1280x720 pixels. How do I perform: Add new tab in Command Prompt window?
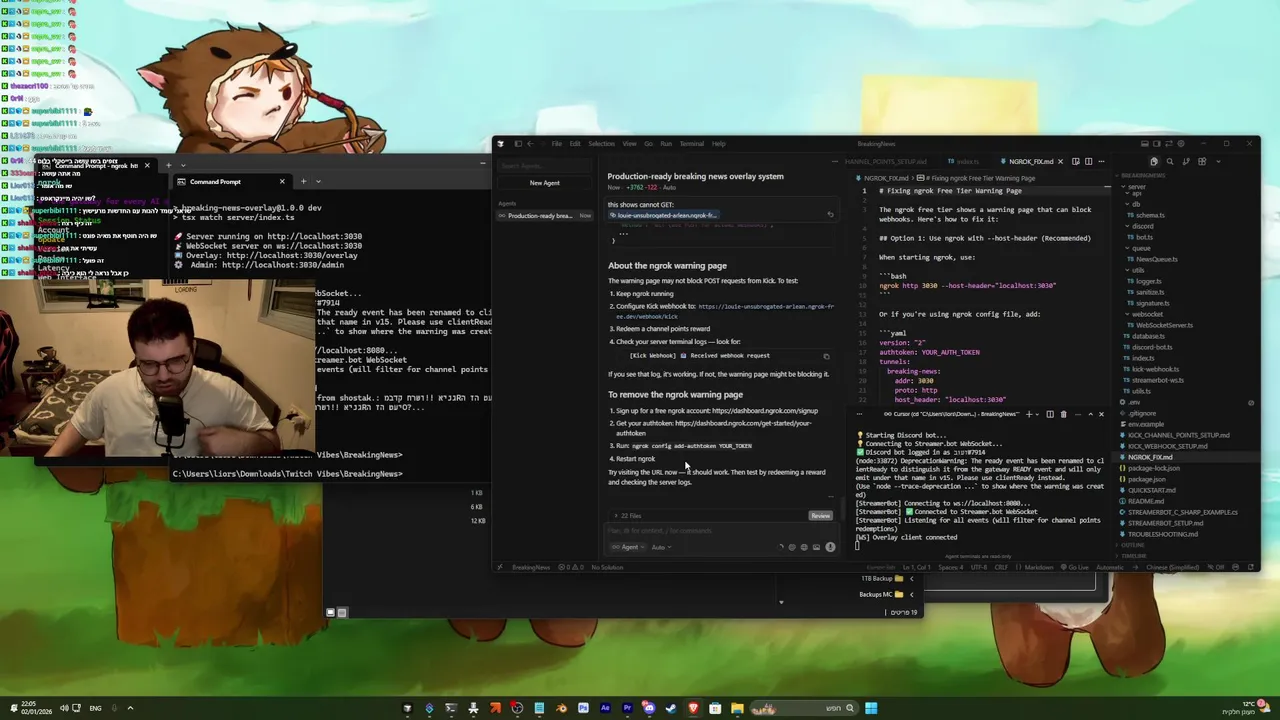tap(303, 181)
